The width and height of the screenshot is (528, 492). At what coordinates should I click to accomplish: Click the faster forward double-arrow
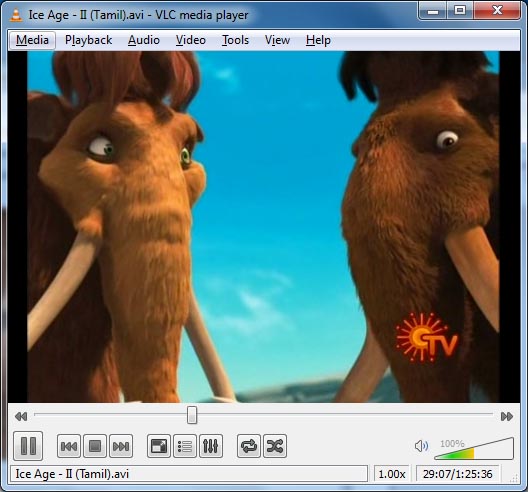click(x=507, y=417)
